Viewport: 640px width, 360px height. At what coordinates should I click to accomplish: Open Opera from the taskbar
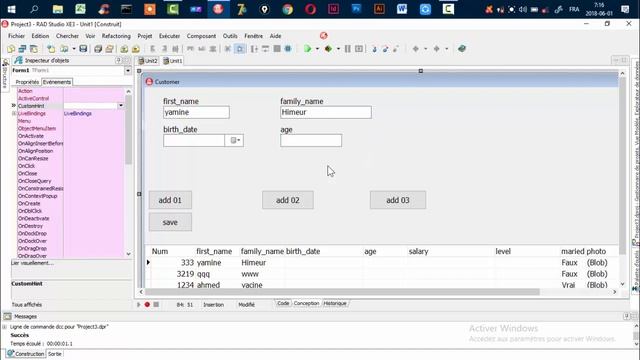(311, 9)
